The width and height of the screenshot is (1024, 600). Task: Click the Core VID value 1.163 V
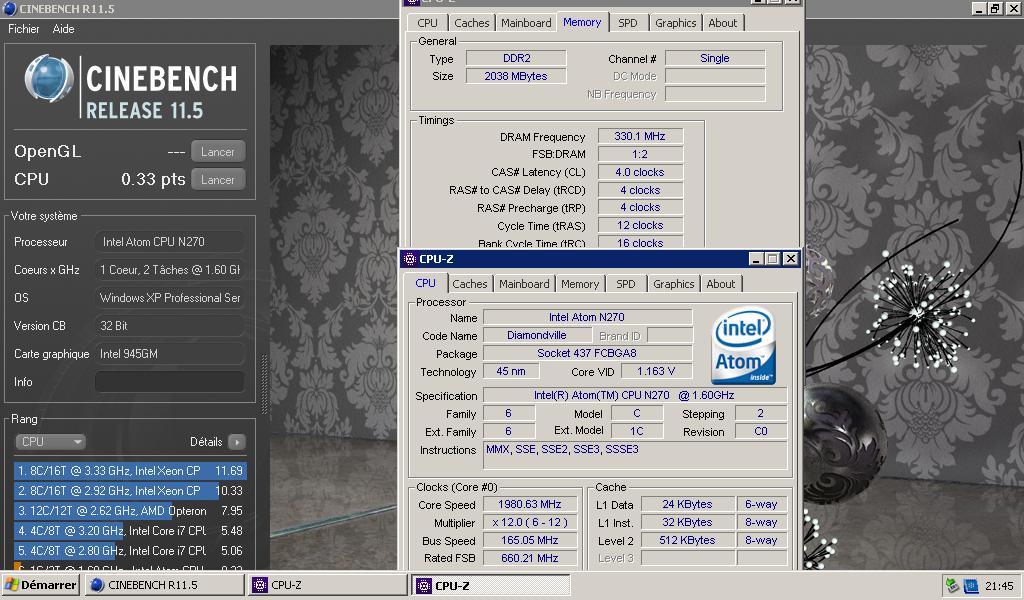[656, 371]
